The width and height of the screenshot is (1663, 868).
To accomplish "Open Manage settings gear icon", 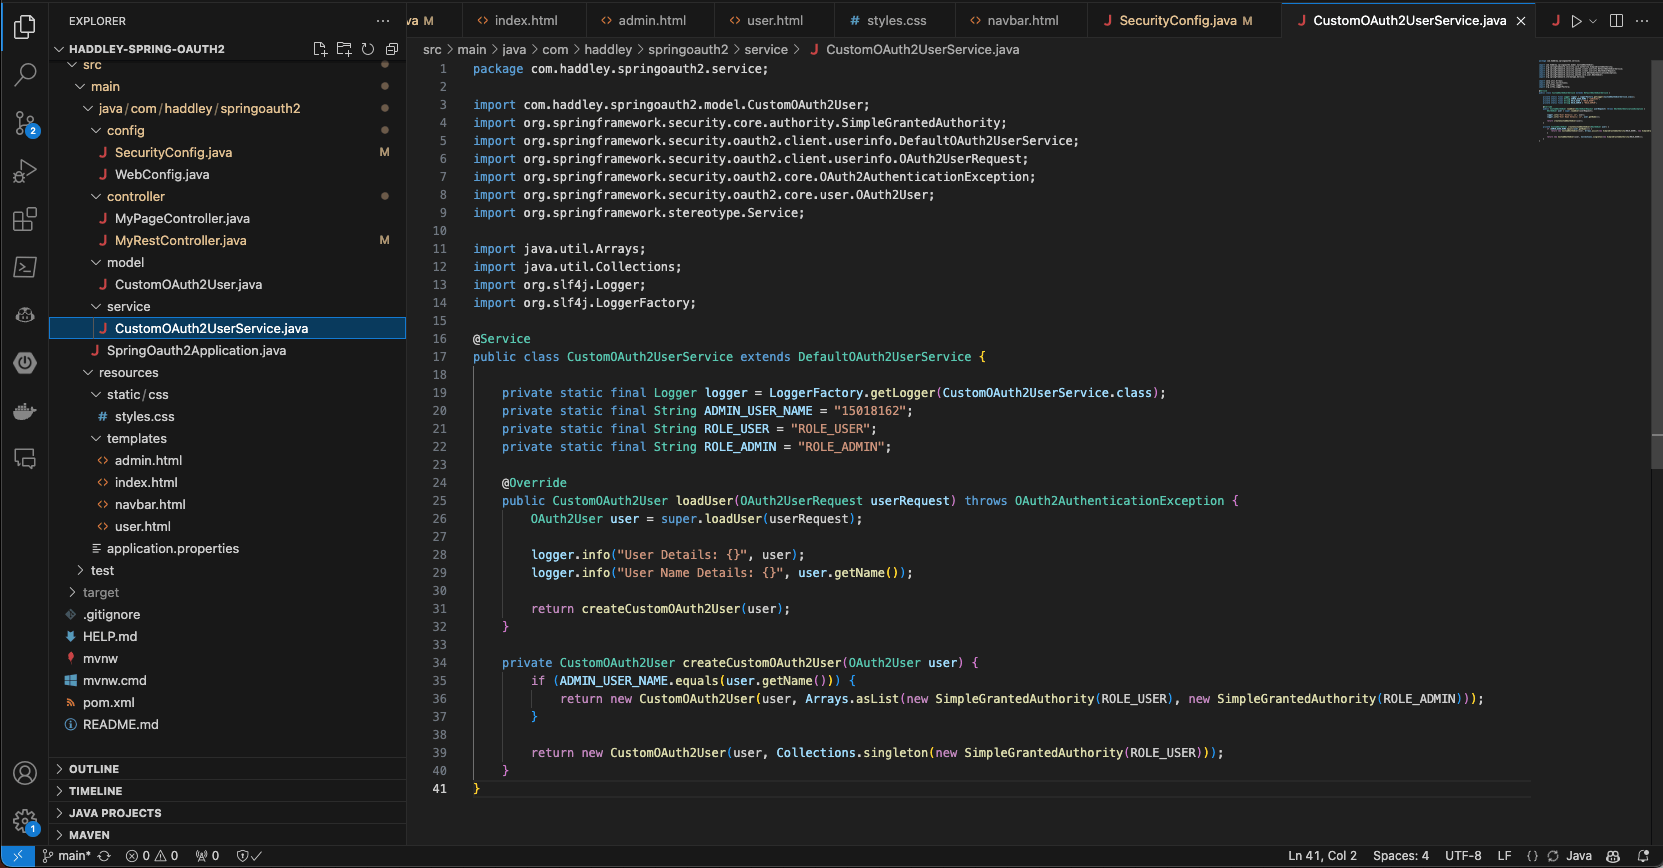I will pyautogui.click(x=25, y=822).
